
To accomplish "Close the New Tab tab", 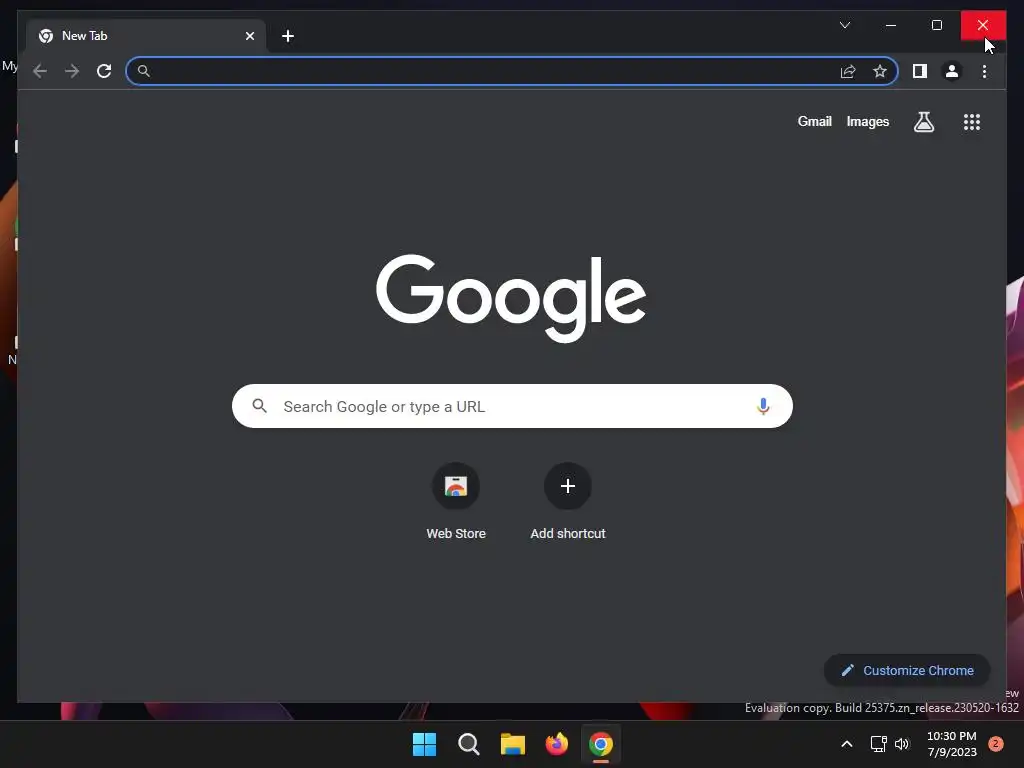I will (249, 36).
